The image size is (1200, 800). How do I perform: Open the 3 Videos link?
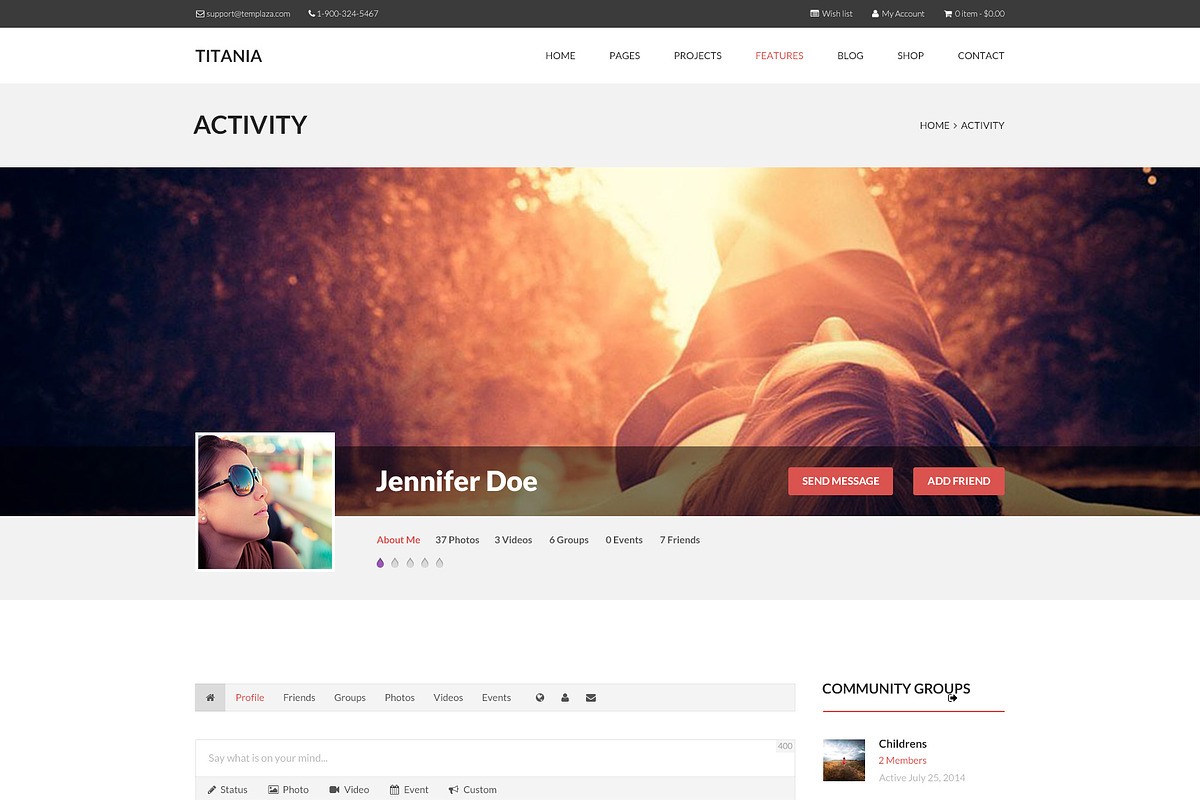[513, 540]
